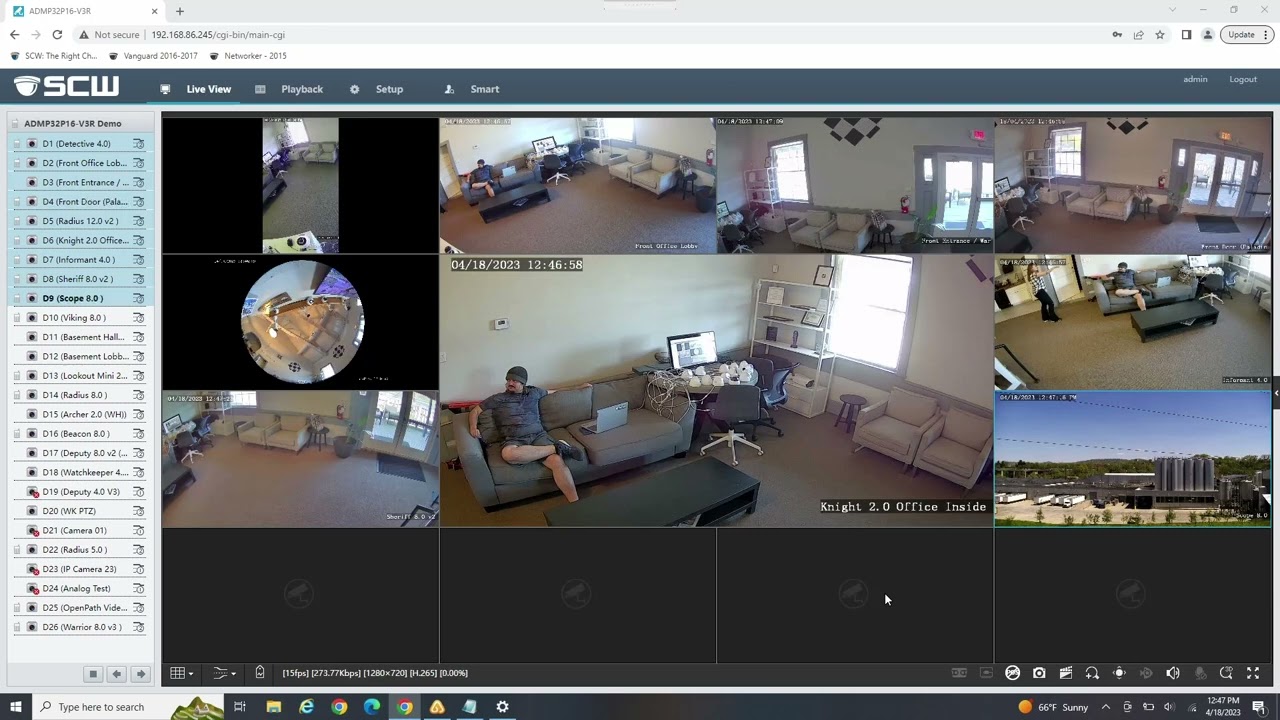
Task: Open stream settings icon for D9 row
Action: tap(139, 298)
